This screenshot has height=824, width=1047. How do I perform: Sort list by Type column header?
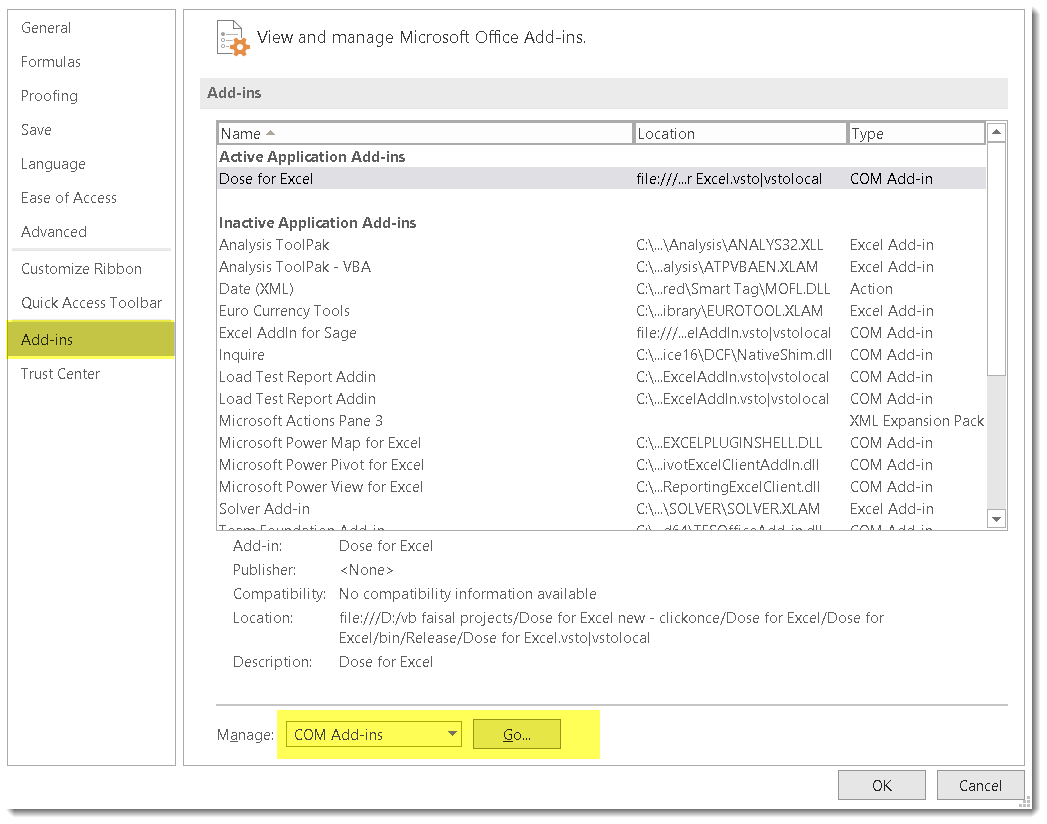[x=917, y=134]
